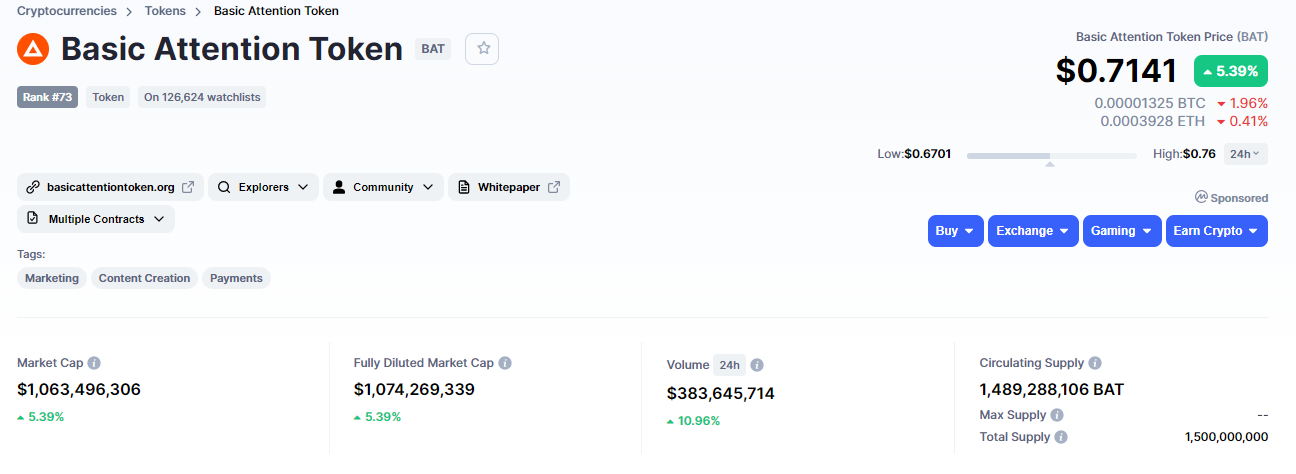The height and width of the screenshot is (474, 1296).
Task: Click circulating supply 1,489,288,106 BAT
Action: (x=1052, y=390)
